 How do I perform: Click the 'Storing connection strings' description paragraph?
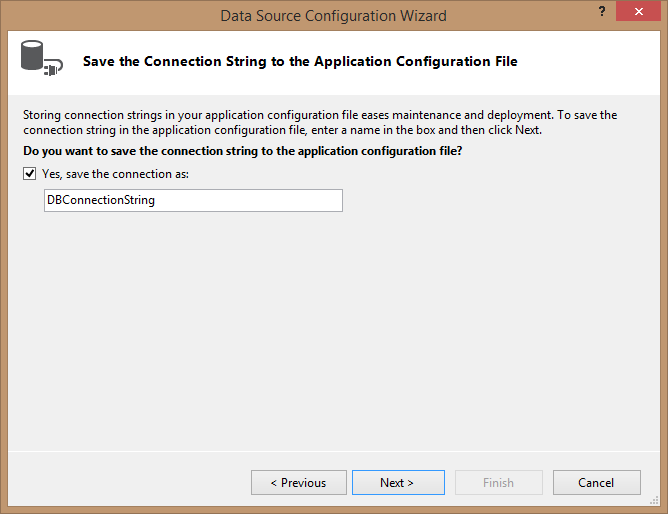click(x=320, y=122)
